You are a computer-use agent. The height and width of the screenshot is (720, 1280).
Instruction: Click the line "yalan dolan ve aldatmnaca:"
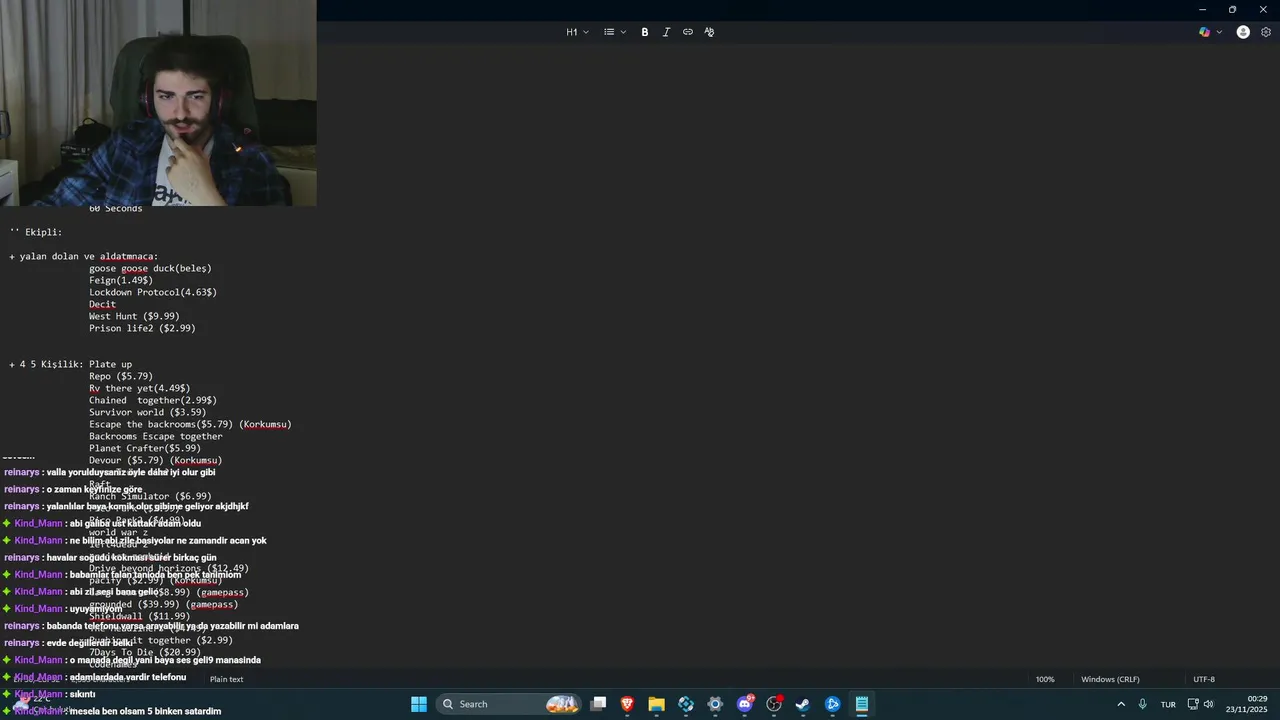tap(89, 256)
